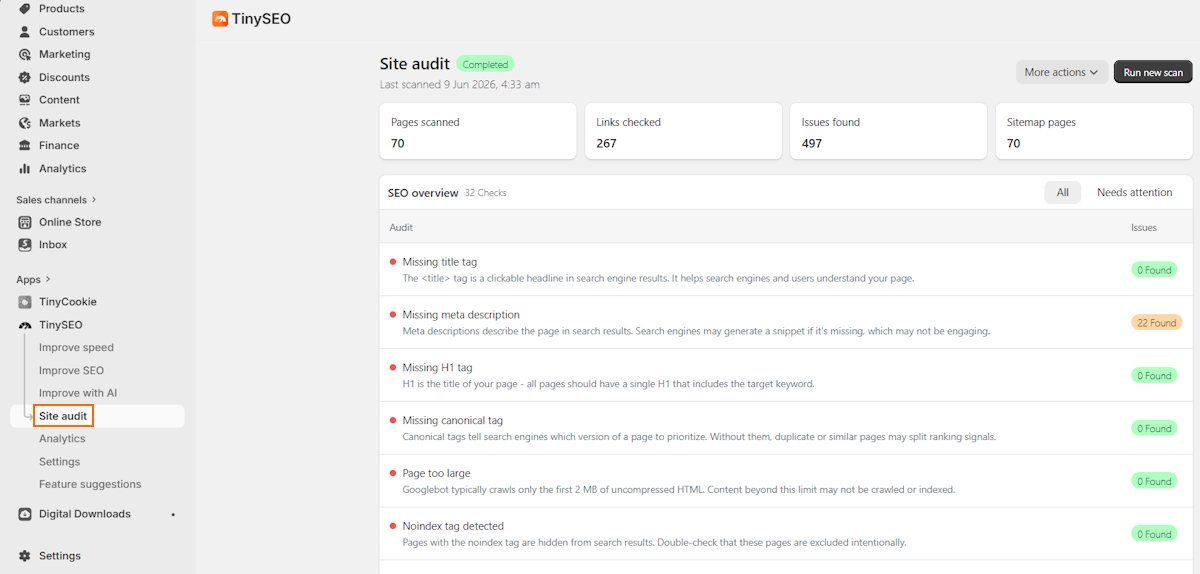This screenshot has width=1200, height=574.
Task: Click the Inbox channel icon
Action: click(x=25, y=244)
